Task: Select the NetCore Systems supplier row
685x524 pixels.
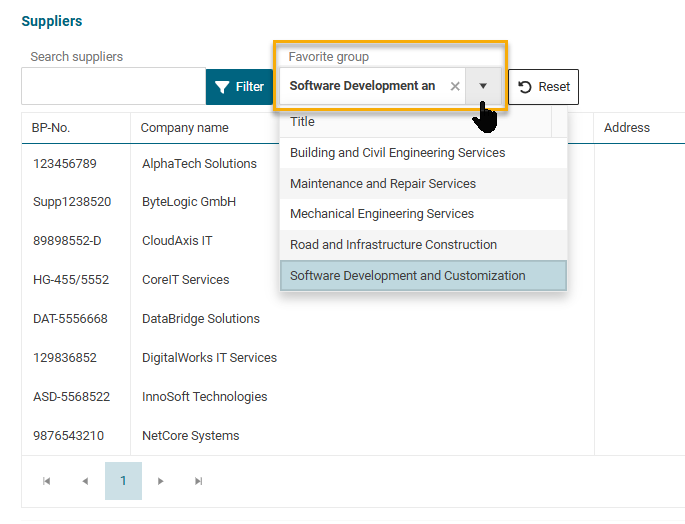Action: tap(190, 436)
